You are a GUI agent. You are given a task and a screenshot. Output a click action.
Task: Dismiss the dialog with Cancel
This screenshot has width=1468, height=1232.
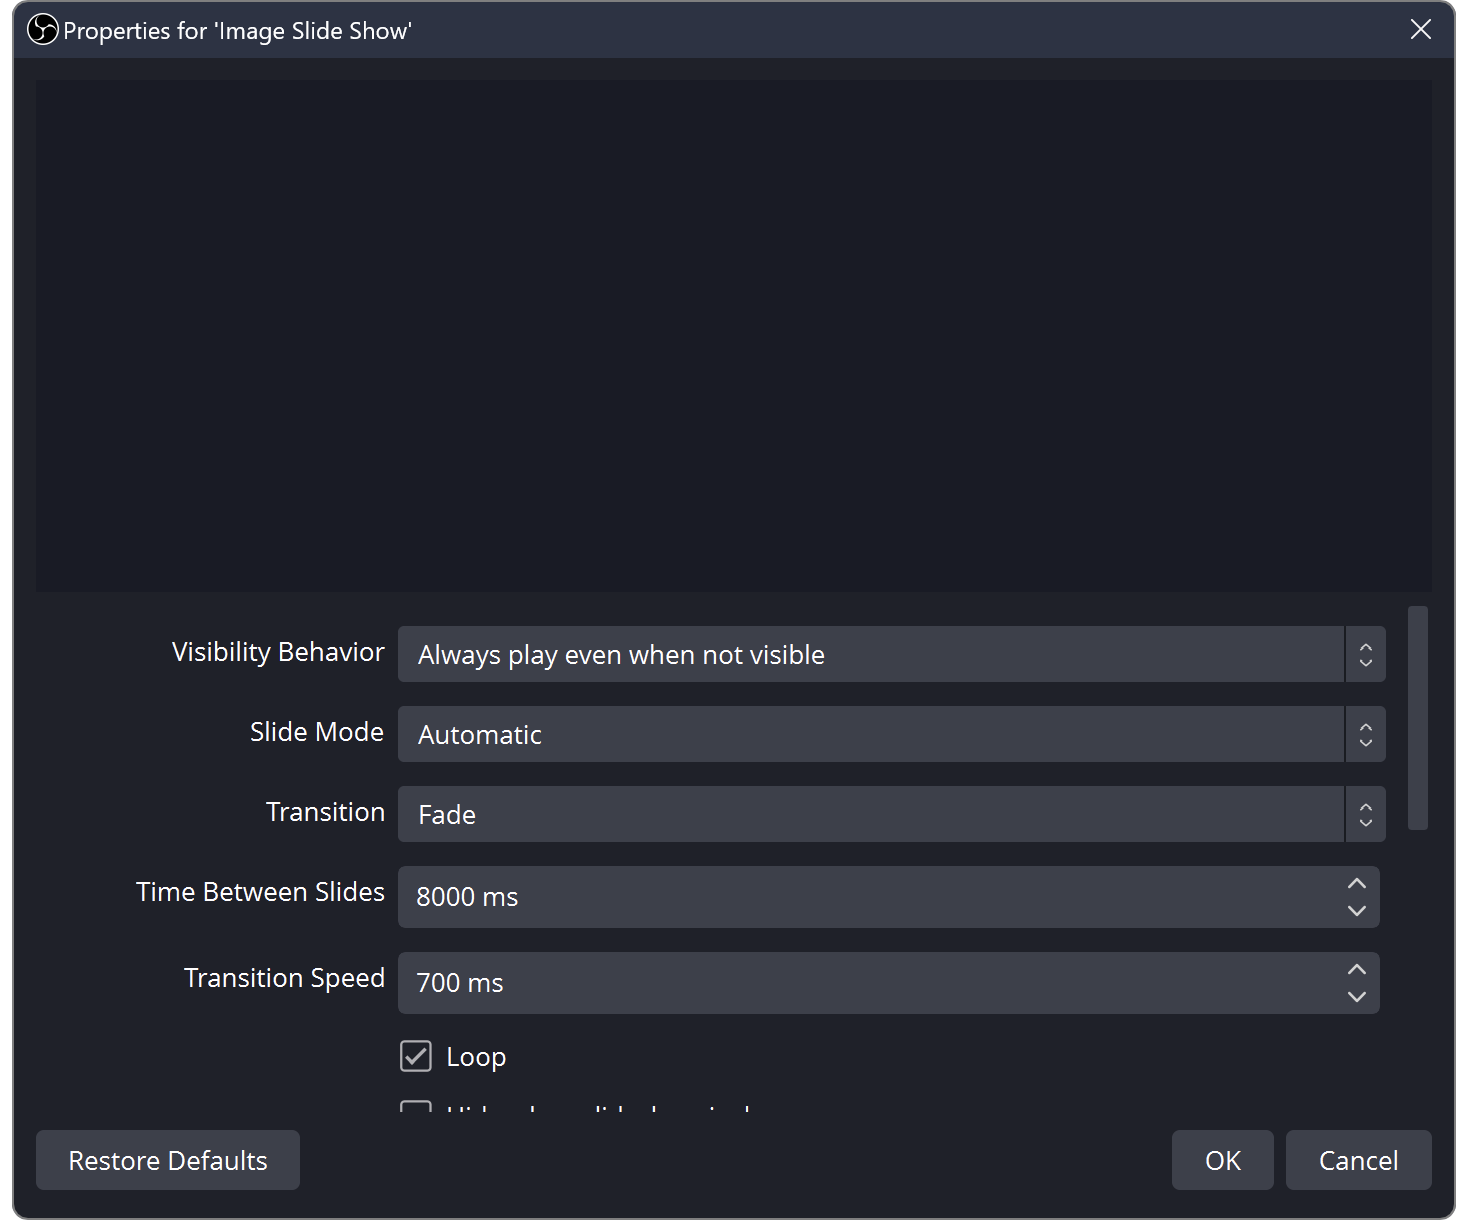1358,1160
